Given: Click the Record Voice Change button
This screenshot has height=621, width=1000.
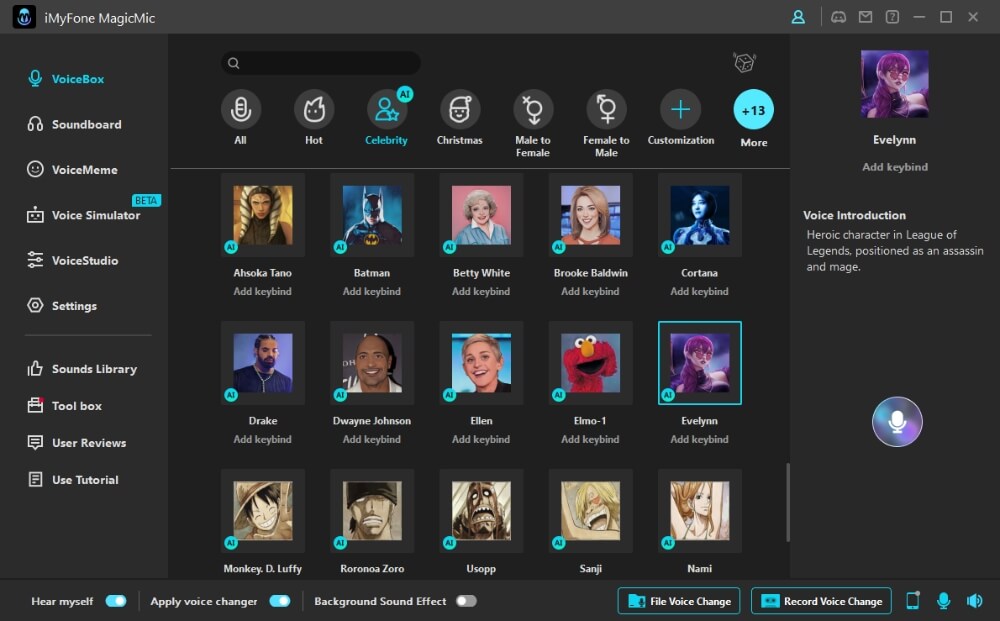Looking at the screenshot, I should (x=821, y=601).
